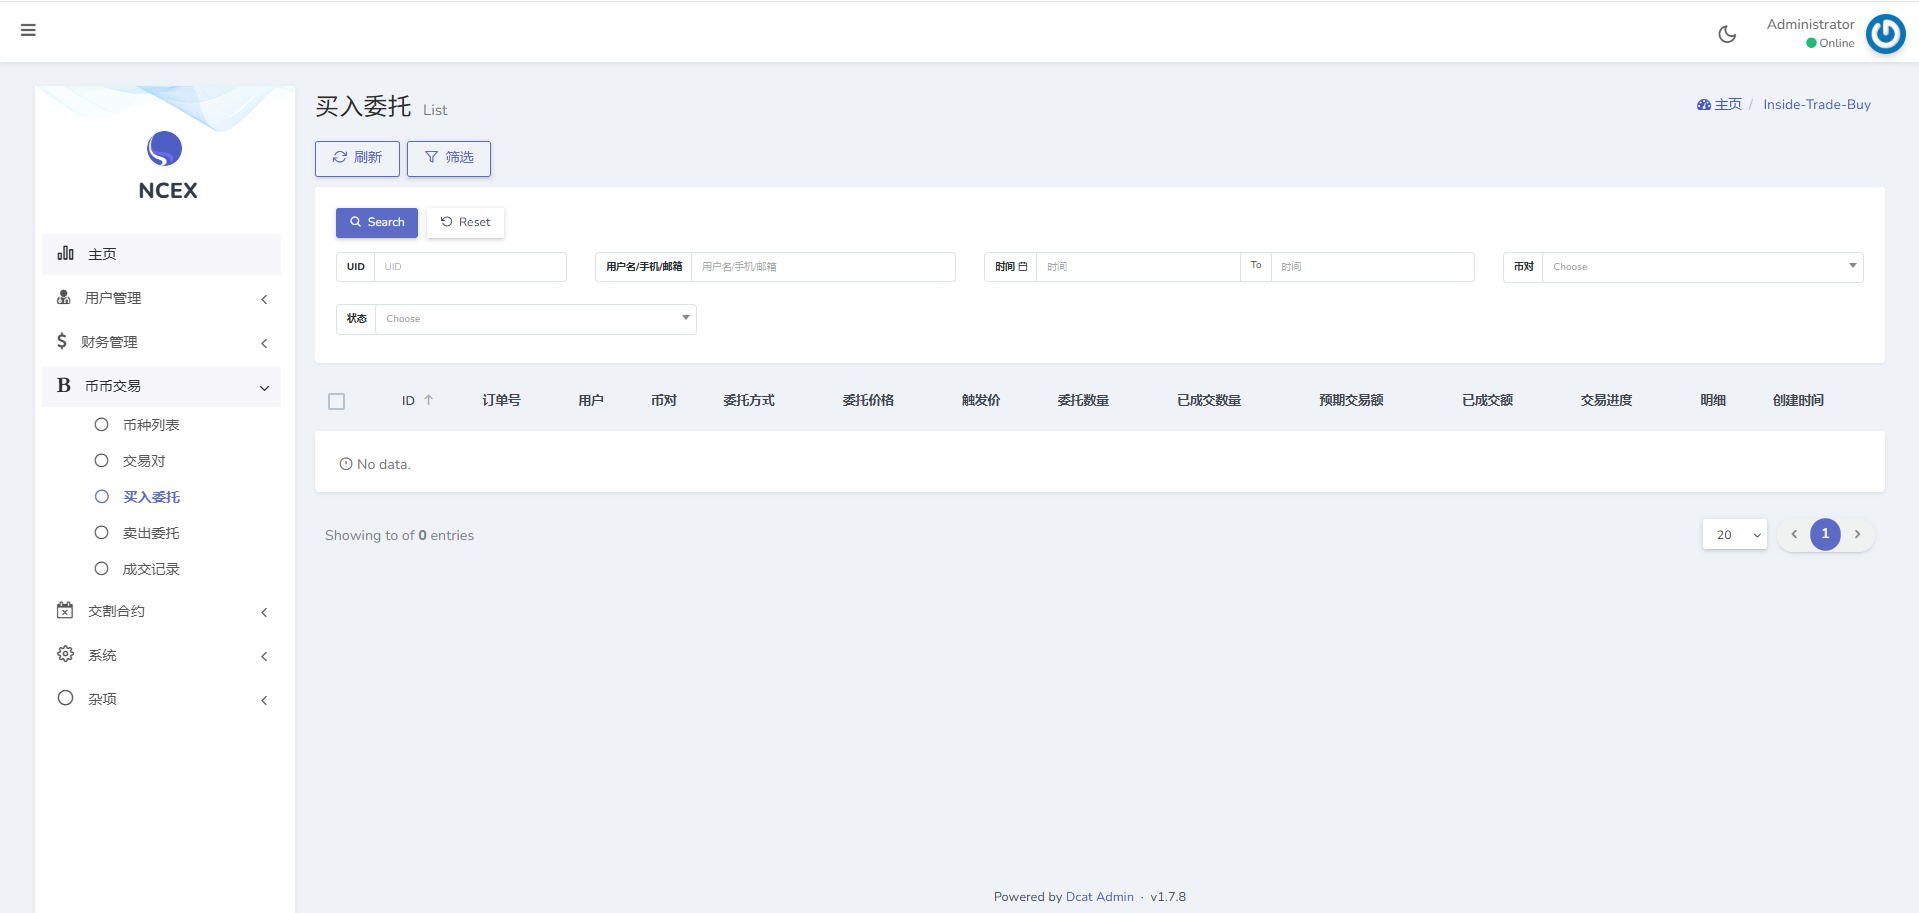Open 卖出委托 in the sidebar
The image size is (1919, 913).
[x=151, y=533]
